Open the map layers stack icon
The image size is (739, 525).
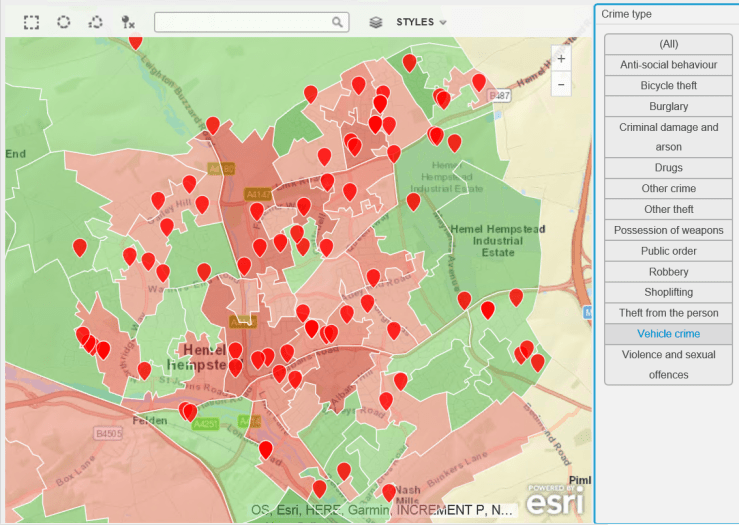click(376, 22)
